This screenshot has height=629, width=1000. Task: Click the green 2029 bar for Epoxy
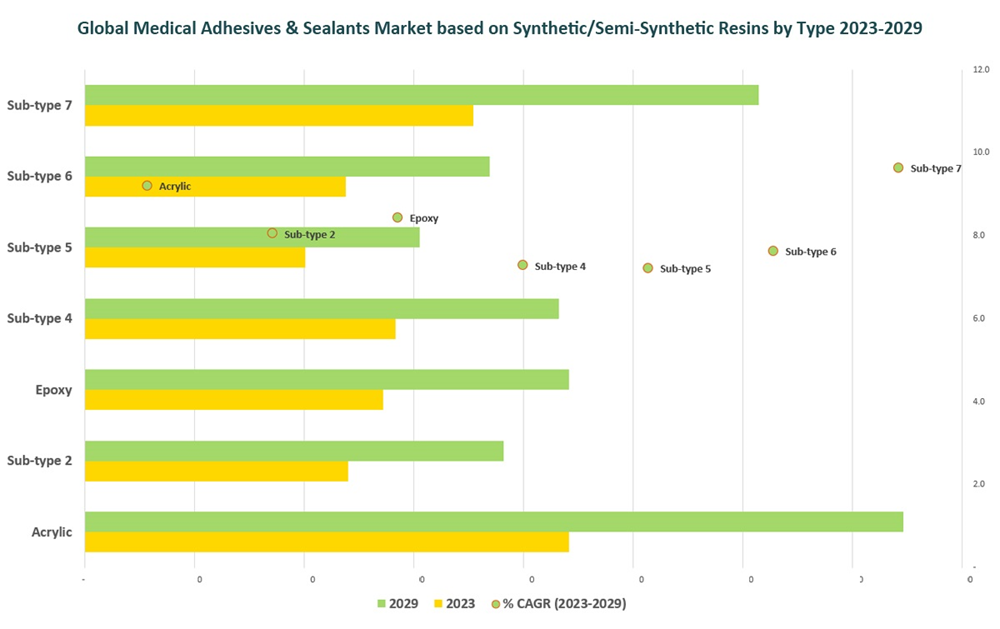tap(326, 380)
